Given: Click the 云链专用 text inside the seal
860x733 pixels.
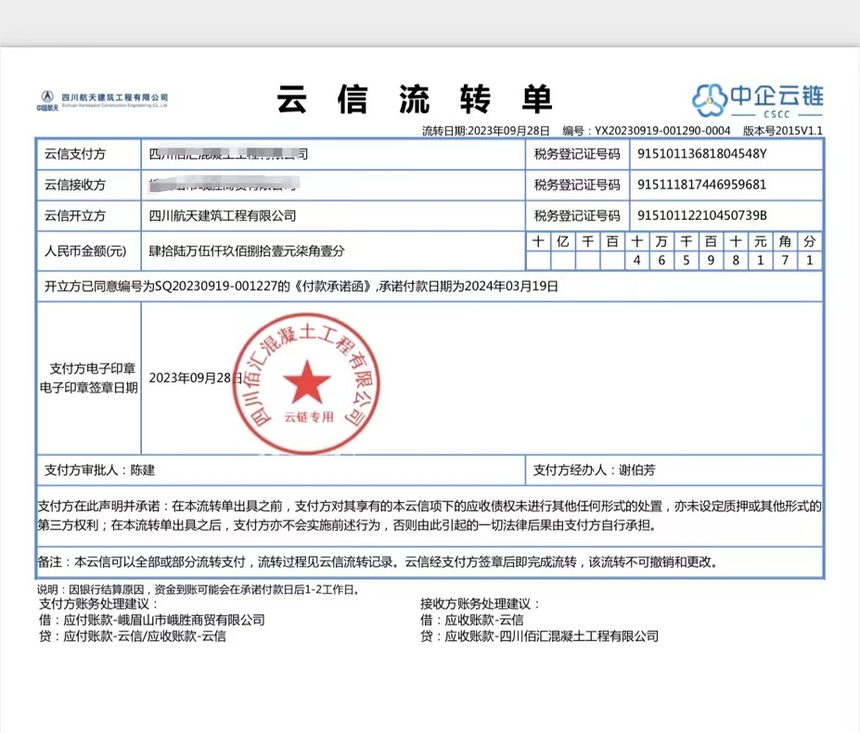Looking at the screenshot, I should 309,417.
